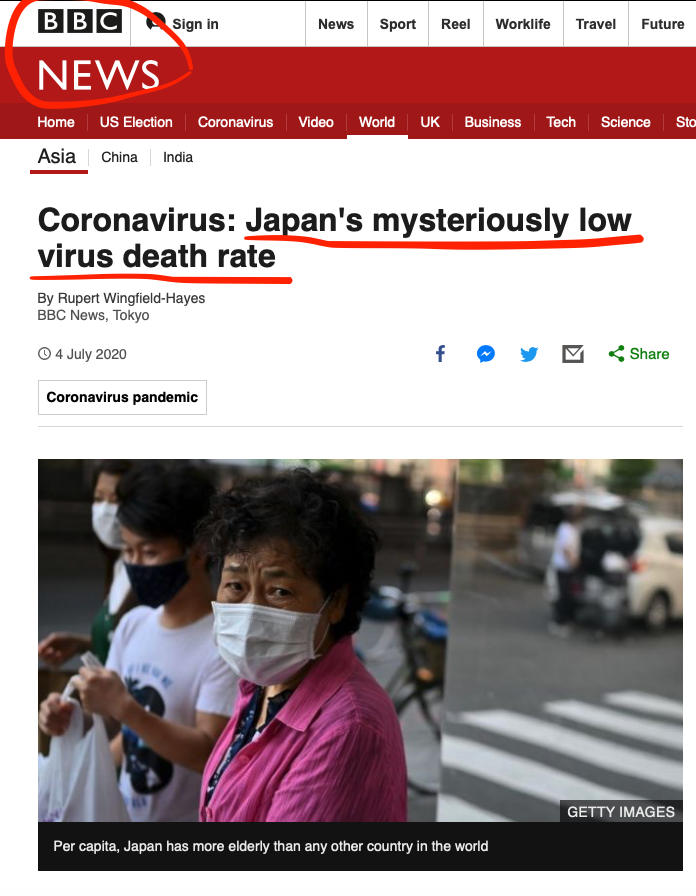Select the China sub-section
696x896 pixels.
point(119,157)
